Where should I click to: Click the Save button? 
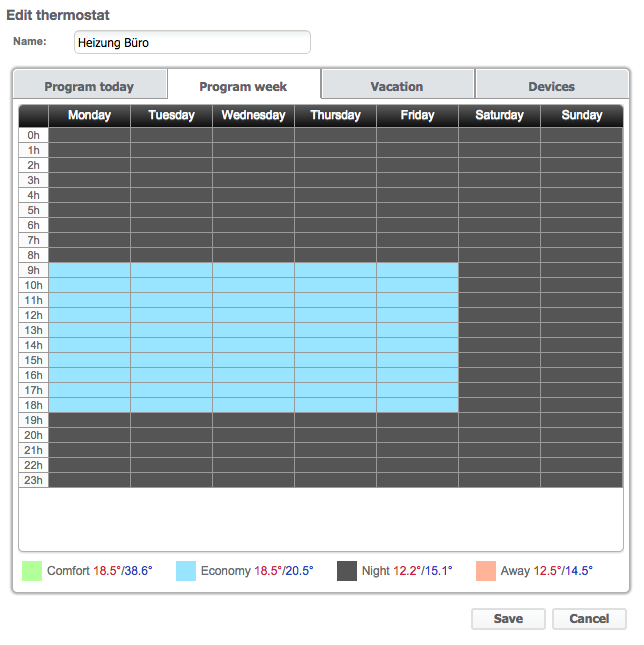(508, 619)
